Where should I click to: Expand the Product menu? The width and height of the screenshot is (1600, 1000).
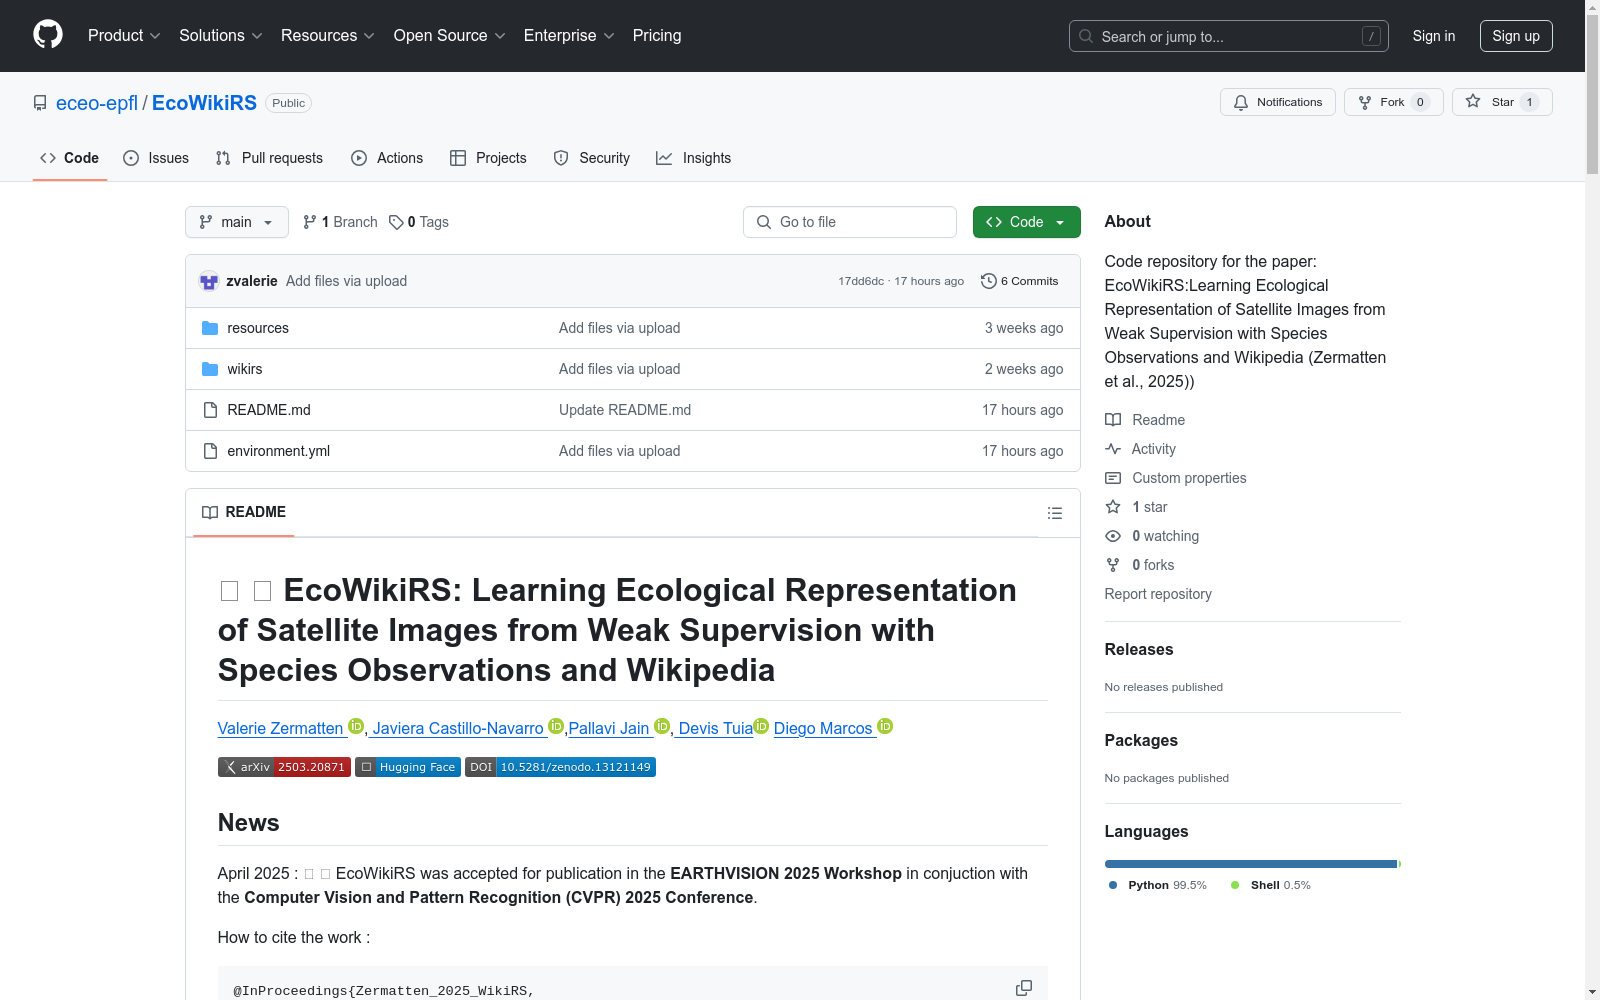(x=124, y=36)
